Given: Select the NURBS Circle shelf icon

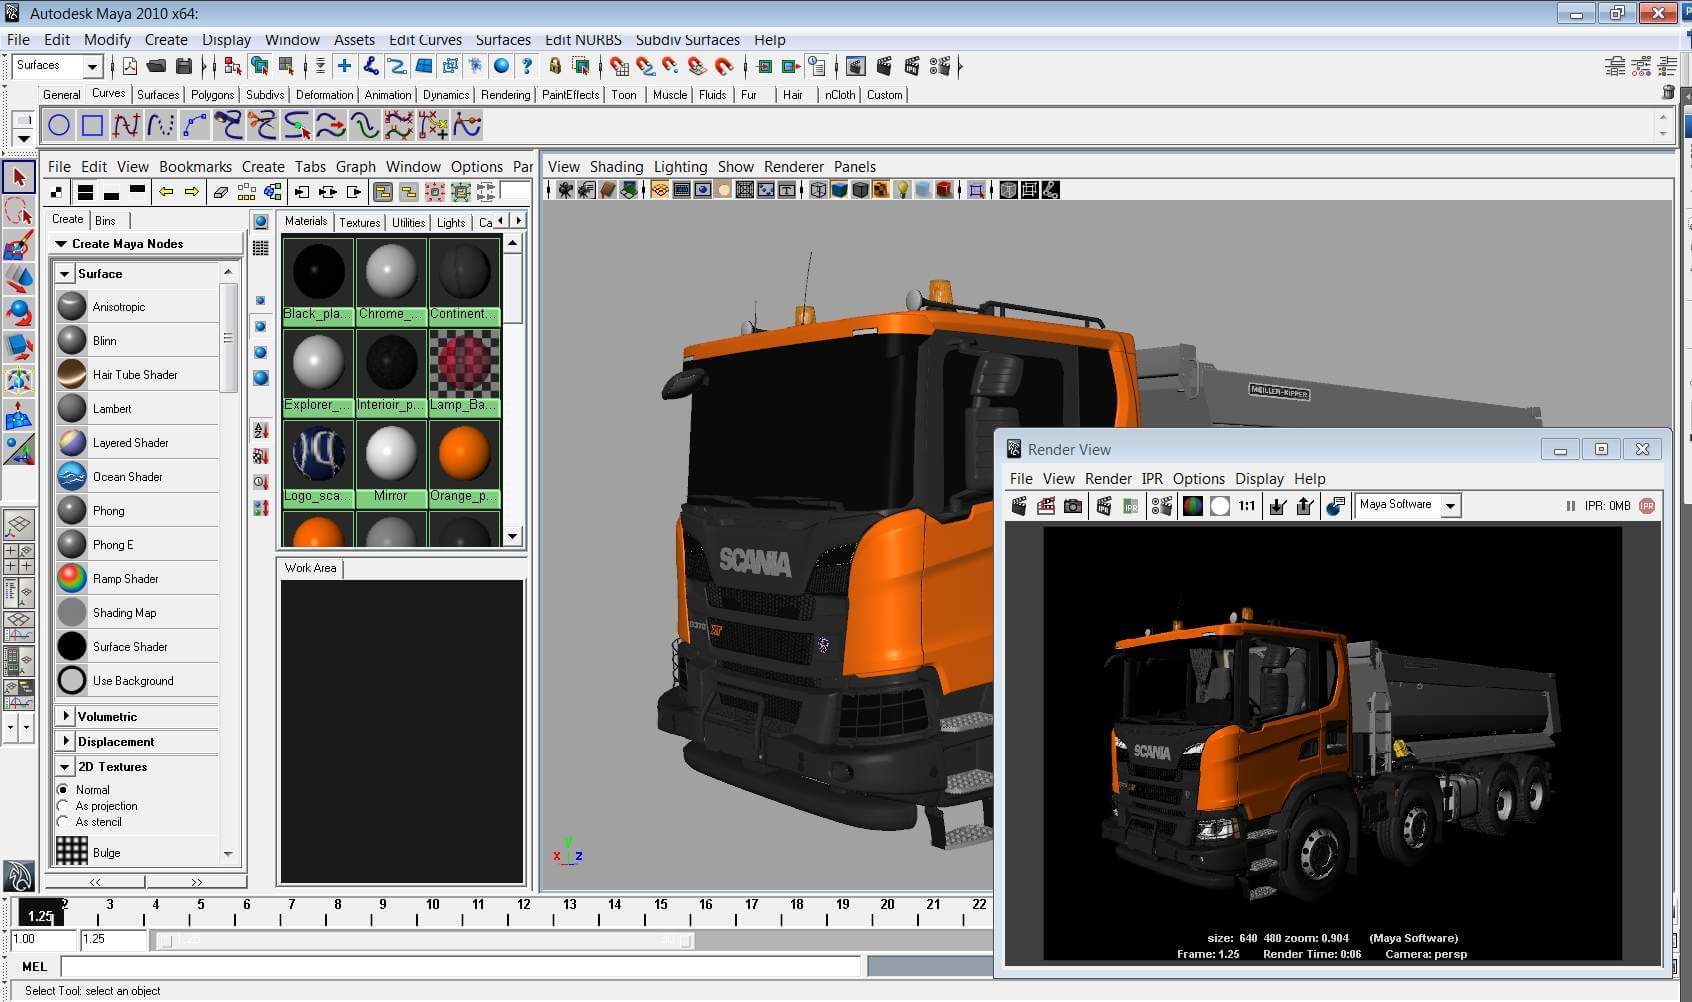Looking at the screenshot, I should [59, 125].
